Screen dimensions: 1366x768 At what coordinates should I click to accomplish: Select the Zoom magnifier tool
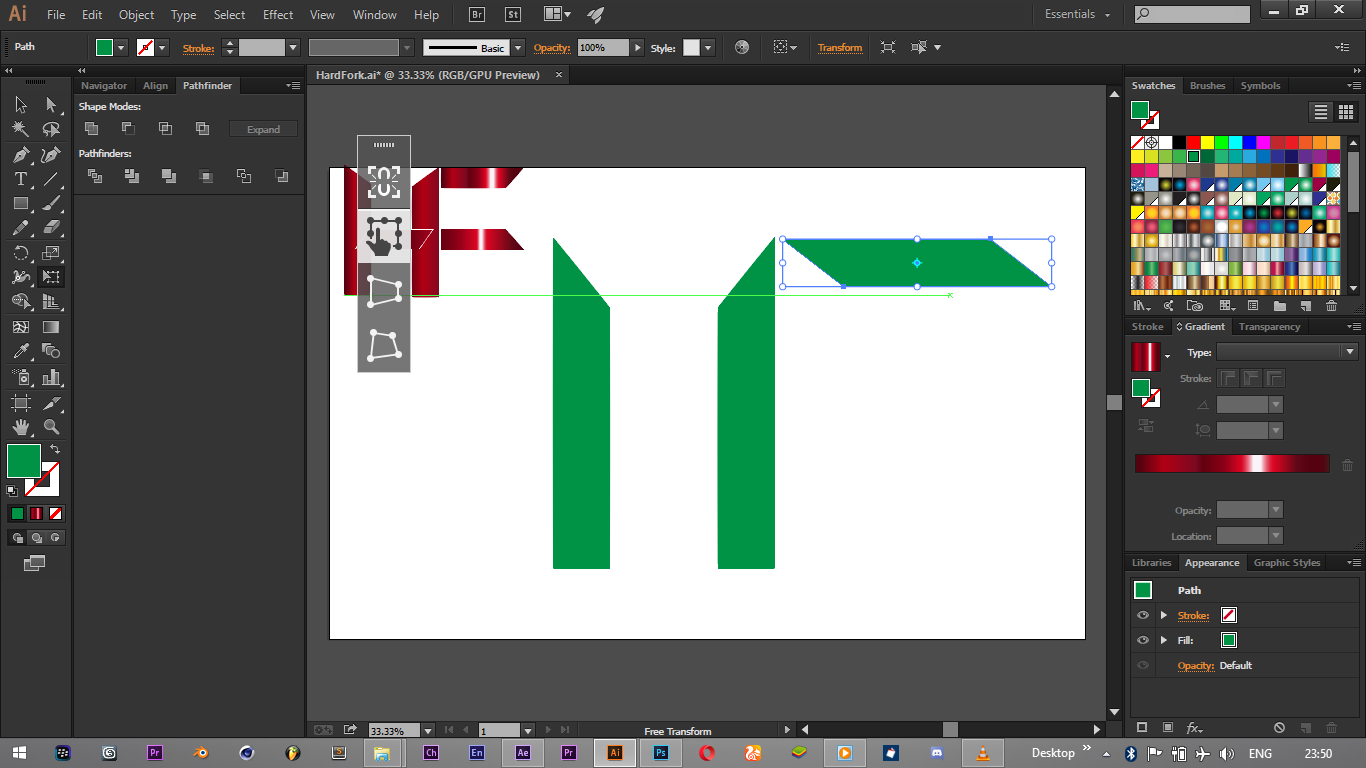[51, 427]
